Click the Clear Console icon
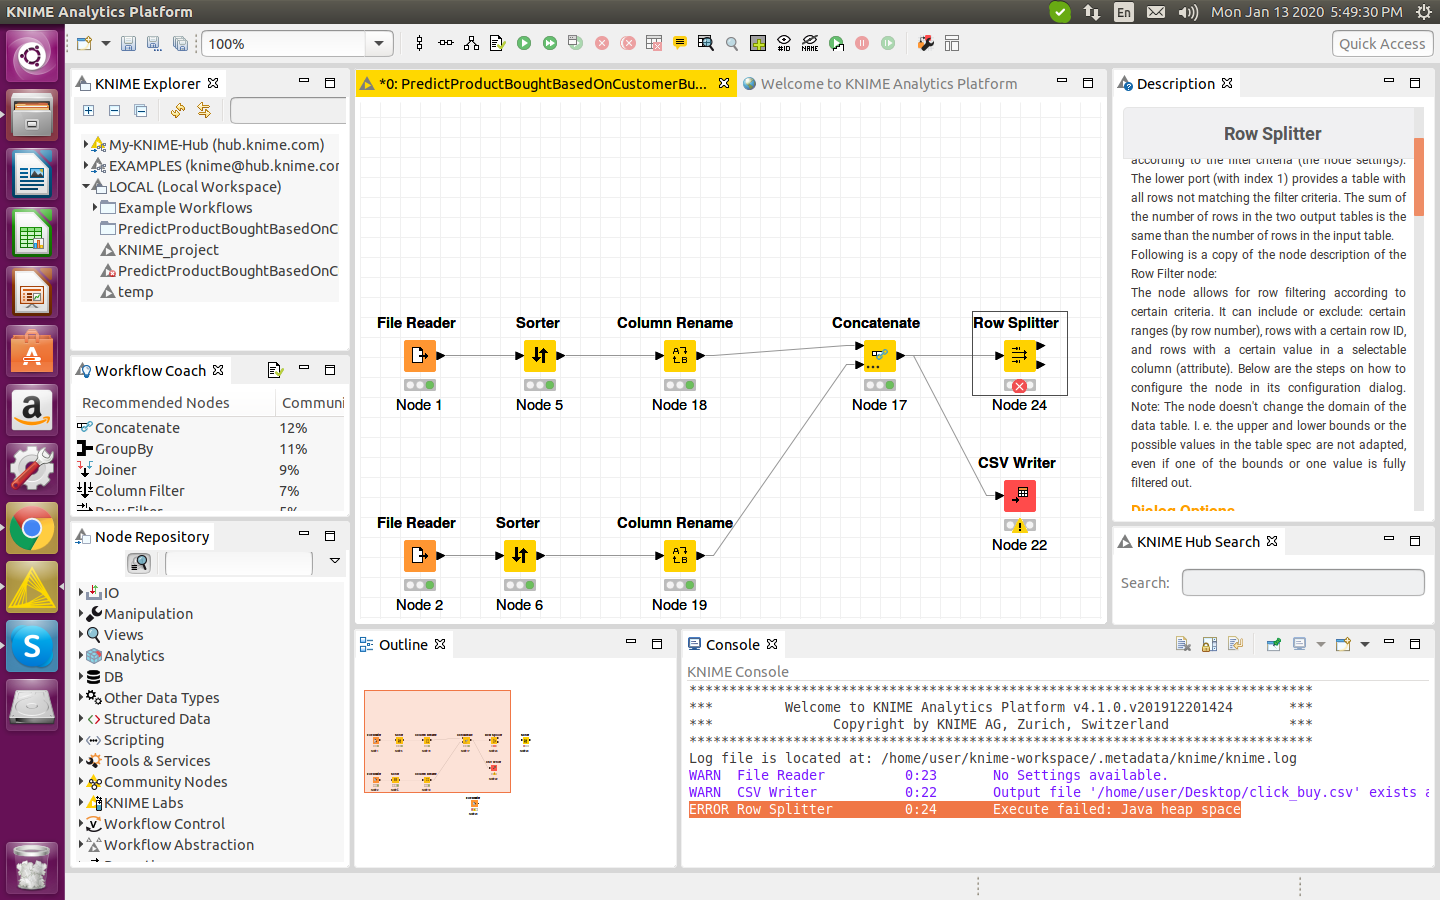The width and height of the screenshot is (1440, 900). pyautogui.click(x=1183, y=645)
